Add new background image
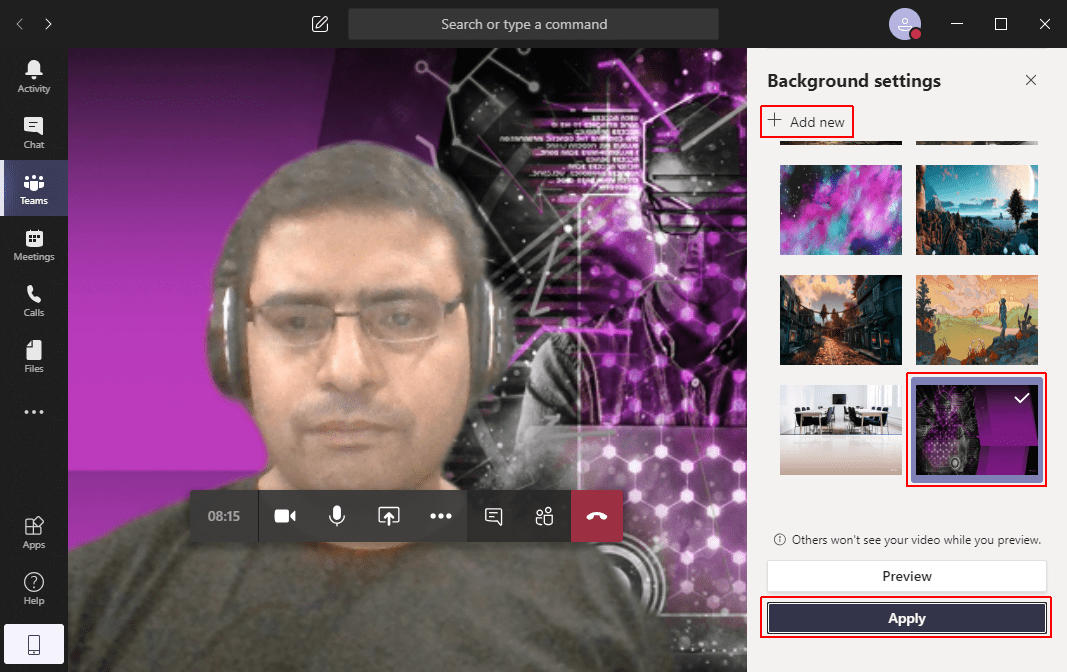The height and width of the screenshot is (672, 1067). pos(807,121)
